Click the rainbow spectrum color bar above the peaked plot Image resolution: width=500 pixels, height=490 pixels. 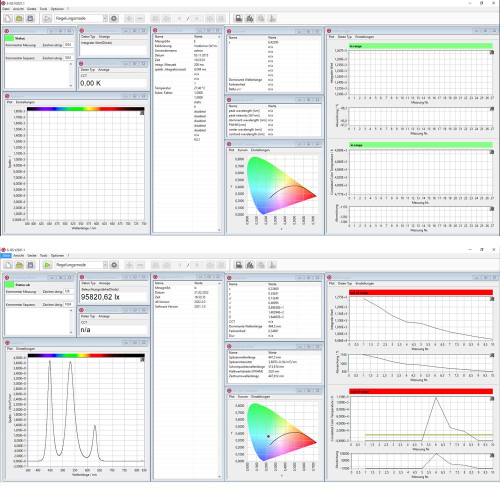86,355
